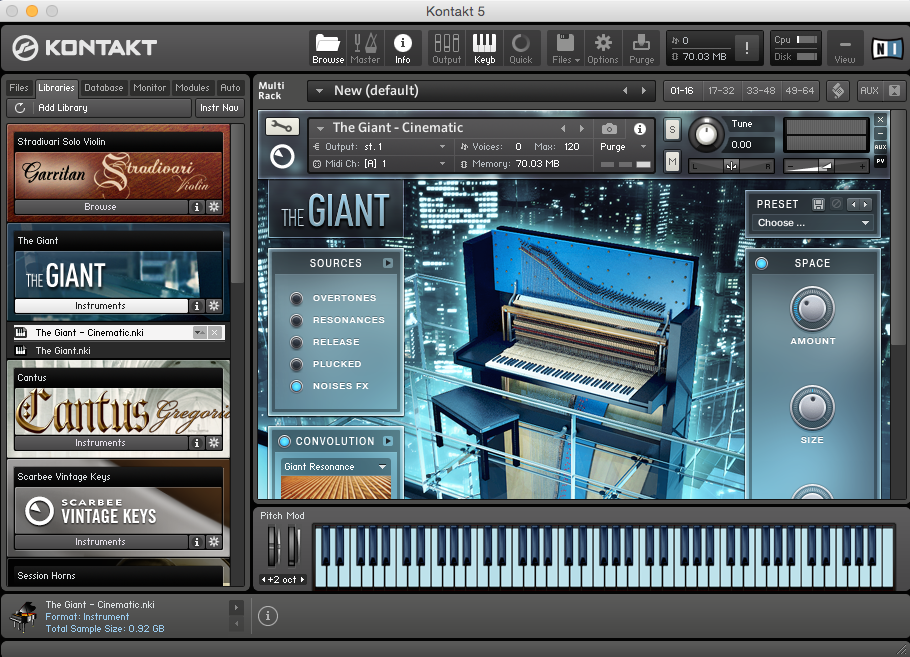The width and height of the screenshot is (910, 657).
Task: Open the Giant Resonance impulse dropdown
Action: pyautogui.click(x=335, y=467)
